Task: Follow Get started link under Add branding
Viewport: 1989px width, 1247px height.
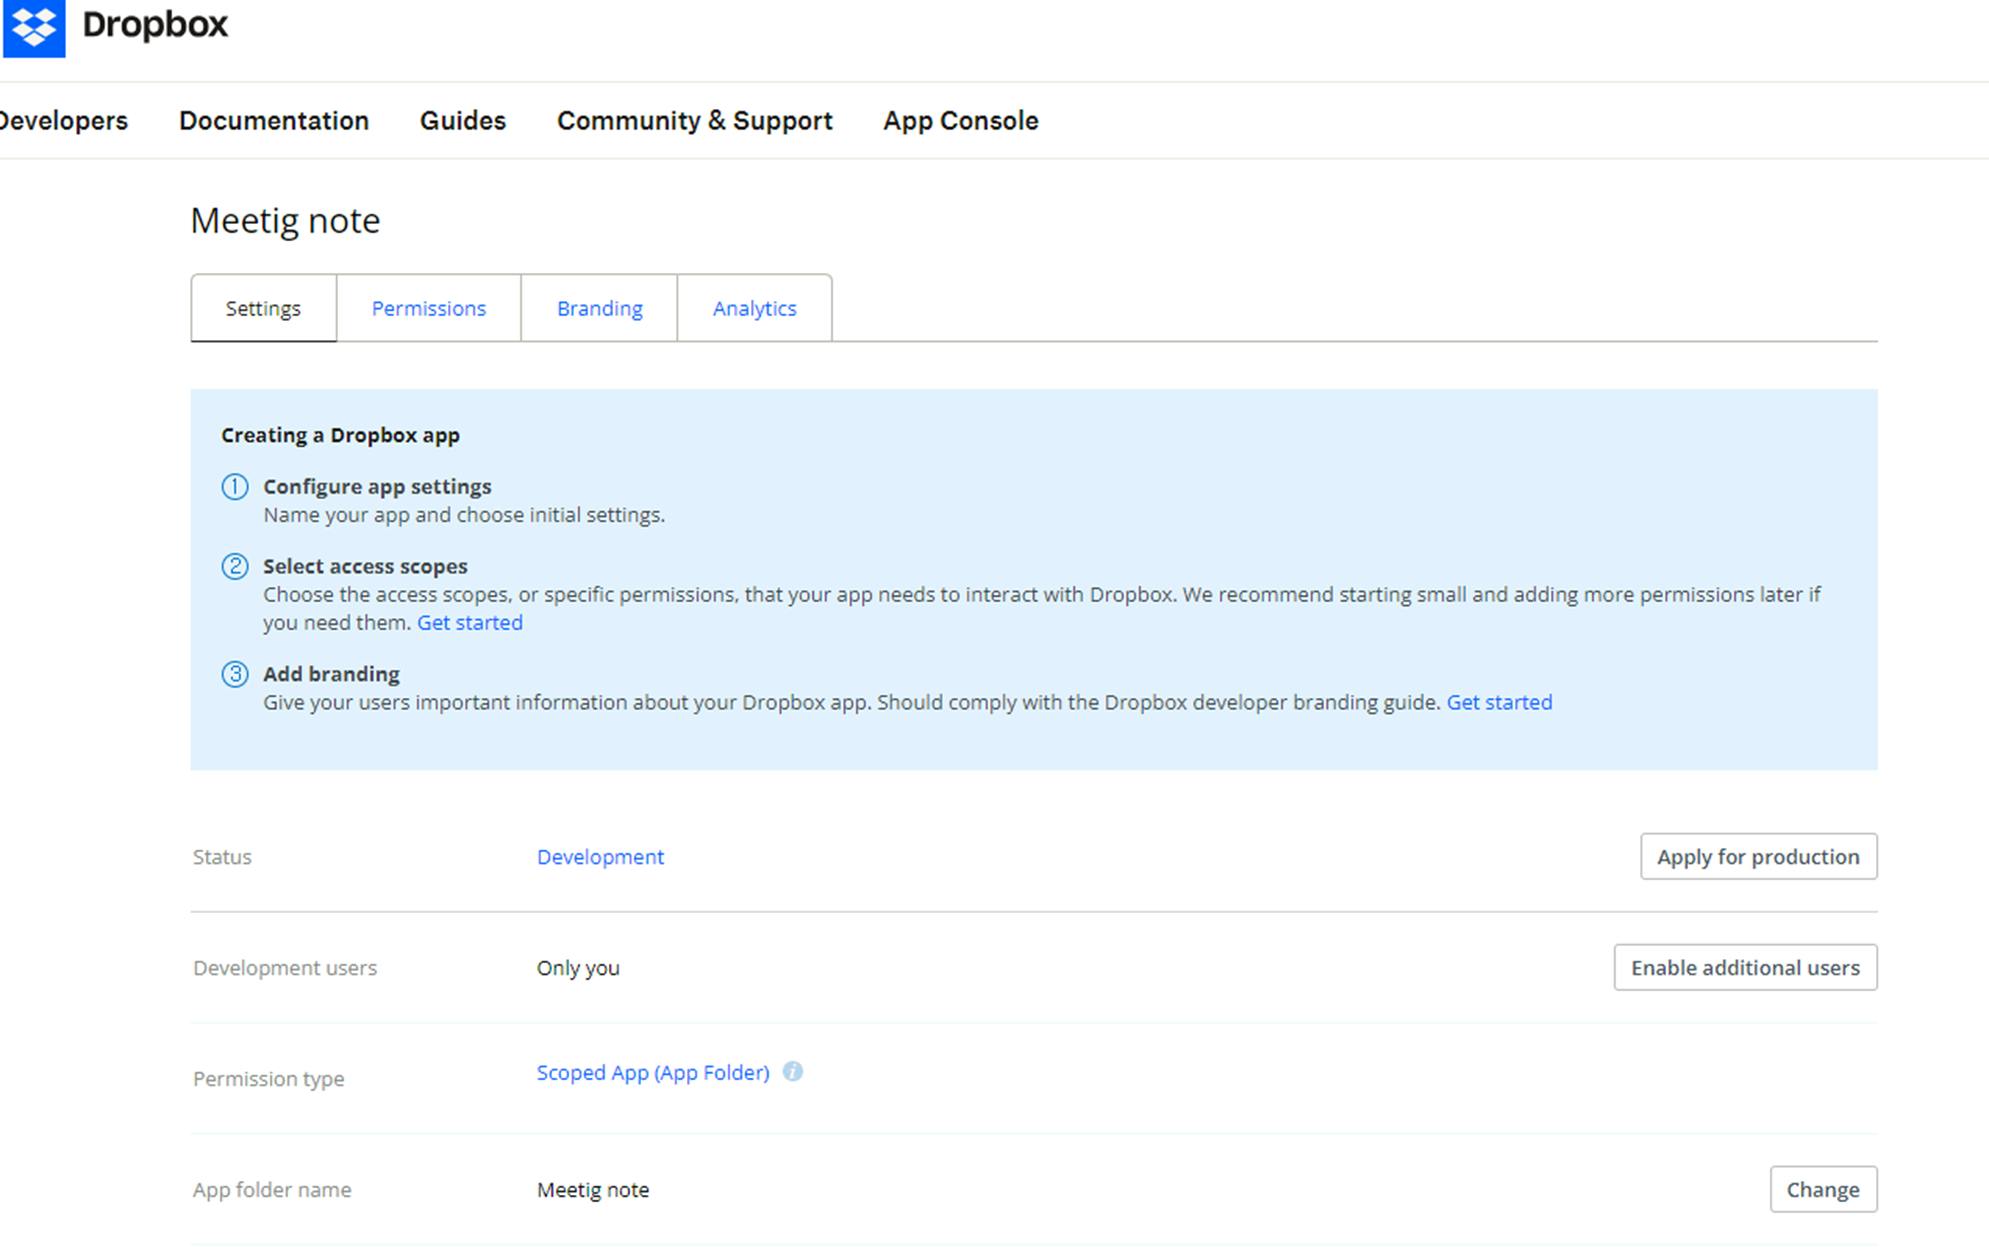Action: 1499,702
